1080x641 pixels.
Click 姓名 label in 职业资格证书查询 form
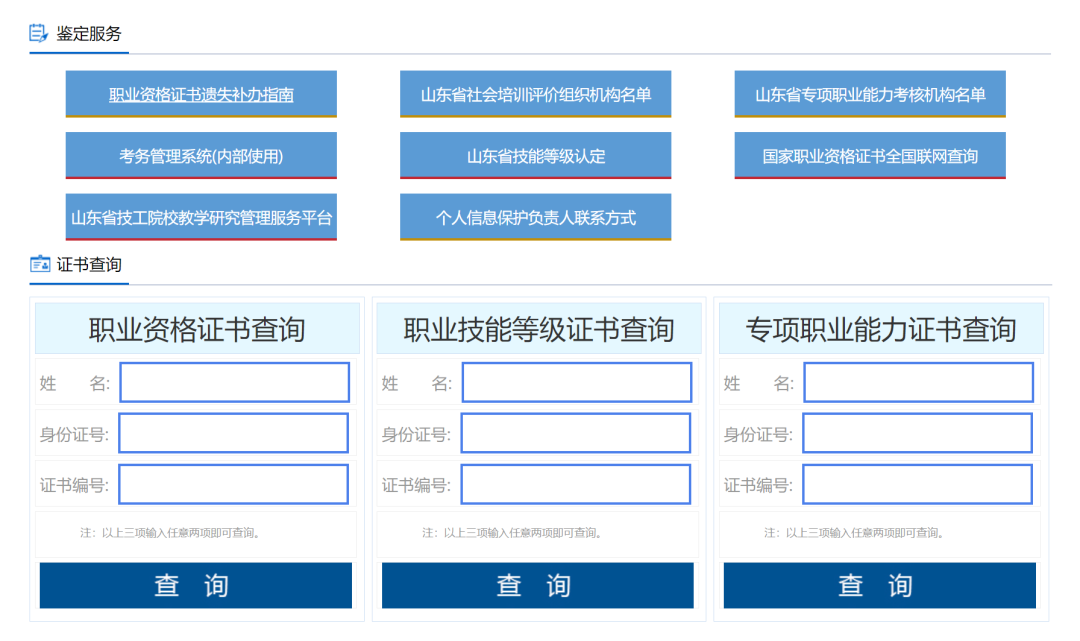tap(74, 383)
